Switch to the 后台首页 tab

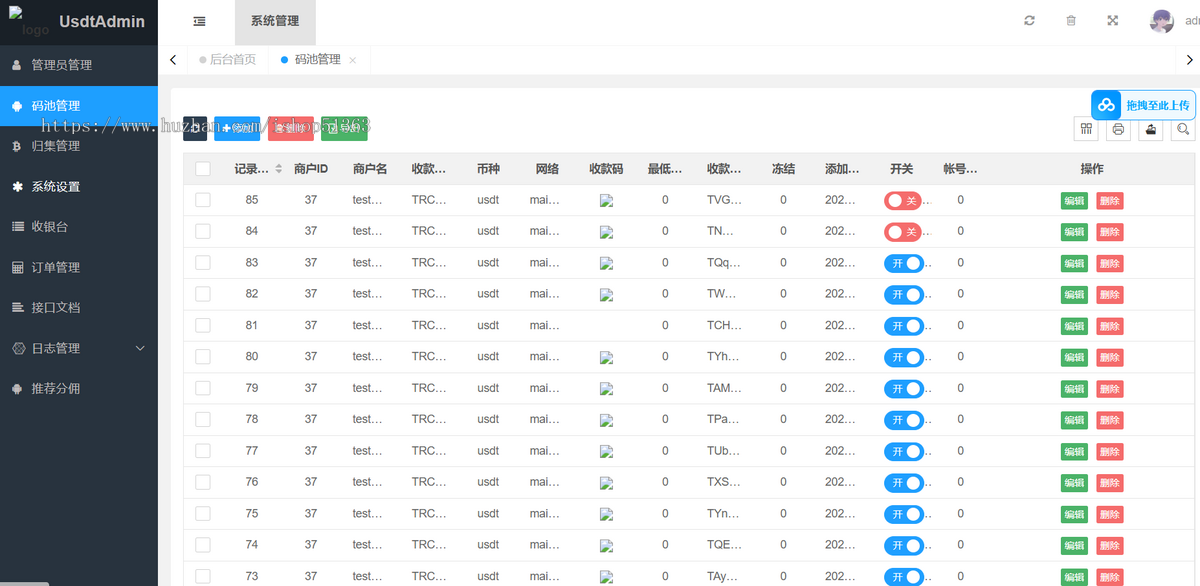point(227,60)
